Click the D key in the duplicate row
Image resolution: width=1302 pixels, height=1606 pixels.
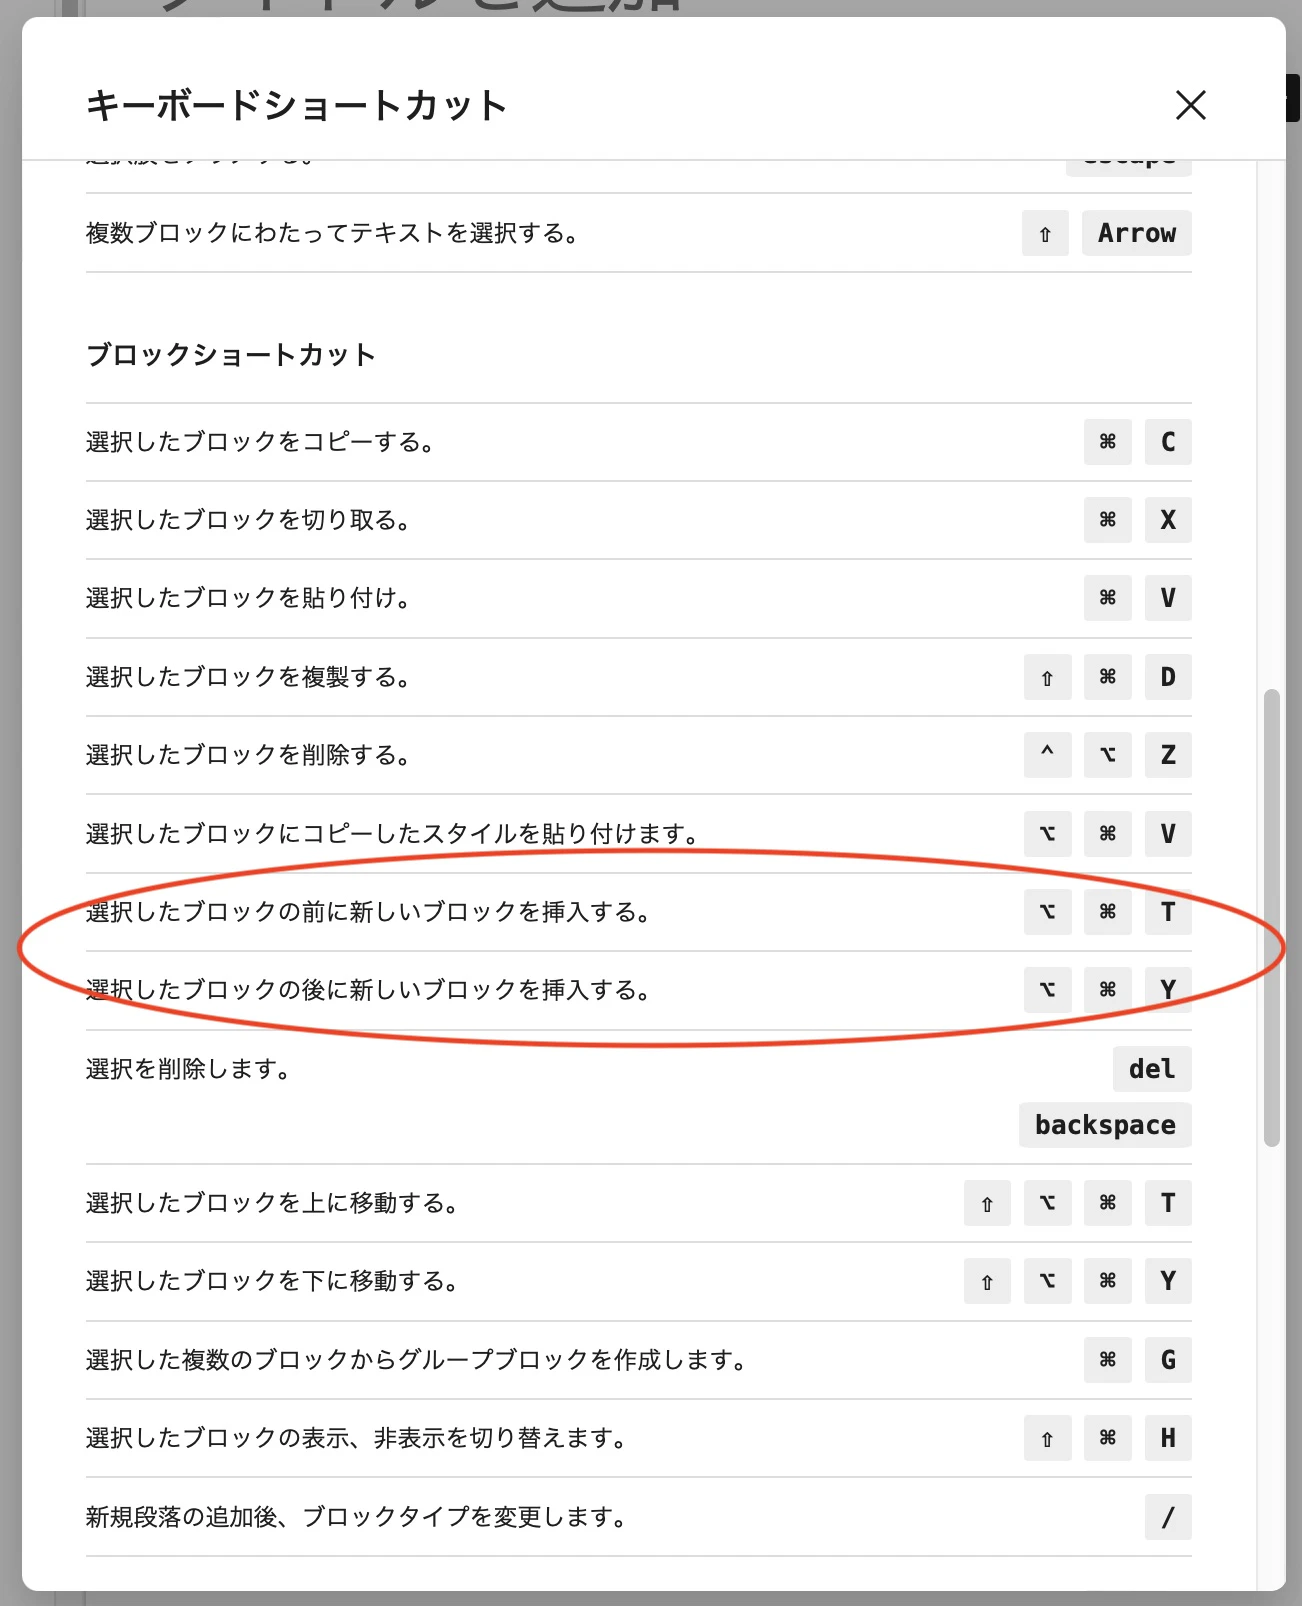click(1168, 677)
